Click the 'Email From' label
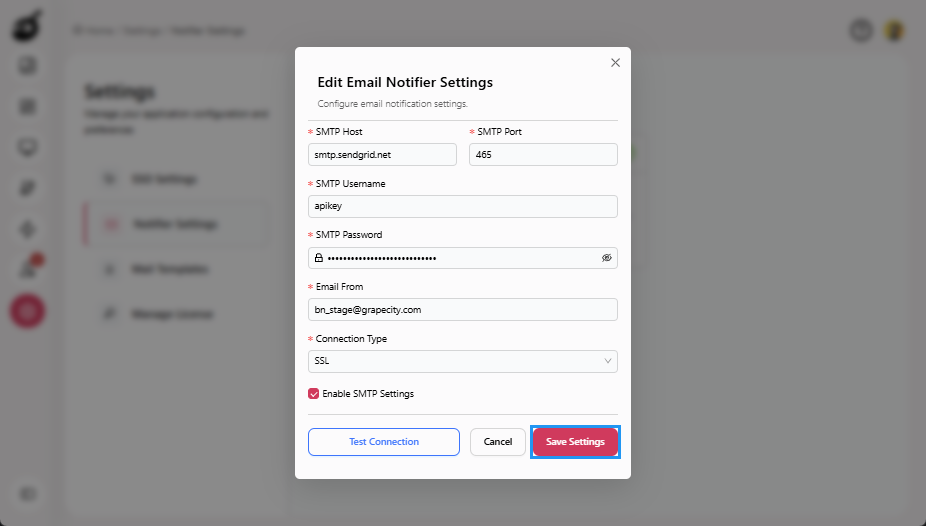 pyautogui.click(x=340, y=287)
